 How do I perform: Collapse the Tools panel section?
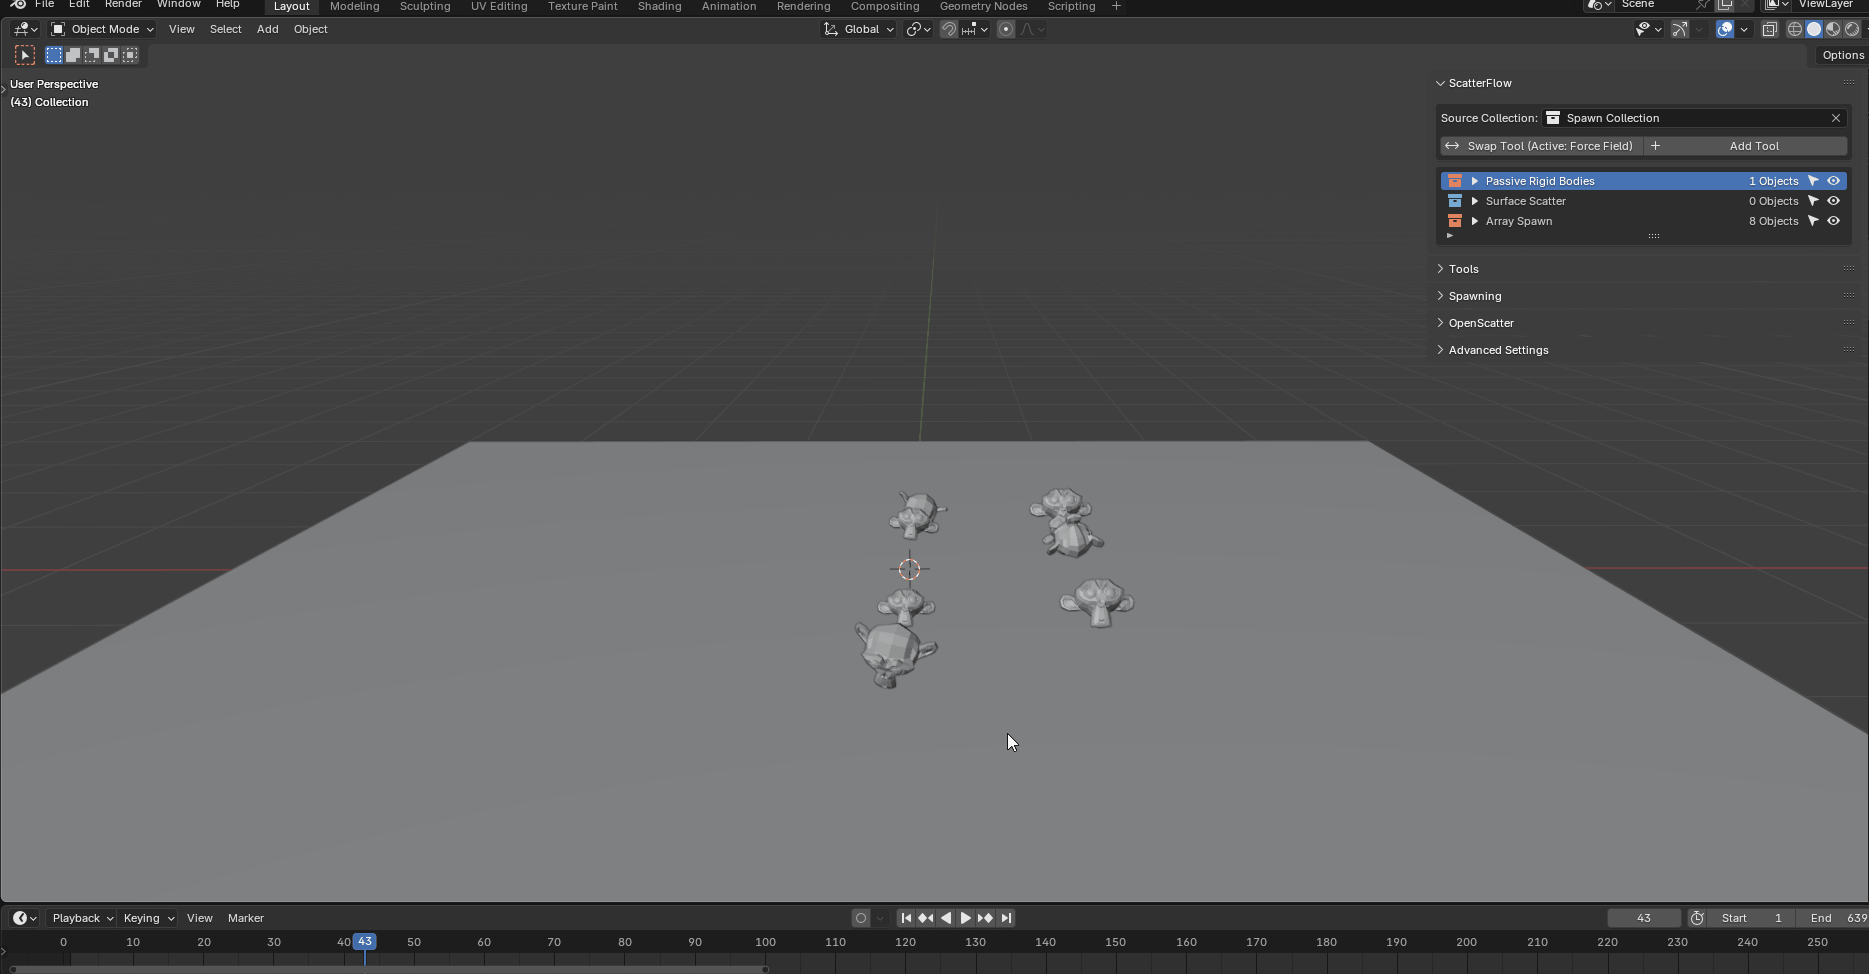[1462, 268]
